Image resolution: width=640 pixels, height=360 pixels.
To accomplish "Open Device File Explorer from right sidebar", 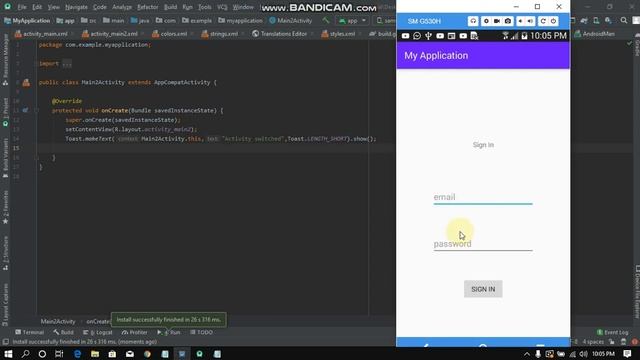I will (x=637, y=292).
